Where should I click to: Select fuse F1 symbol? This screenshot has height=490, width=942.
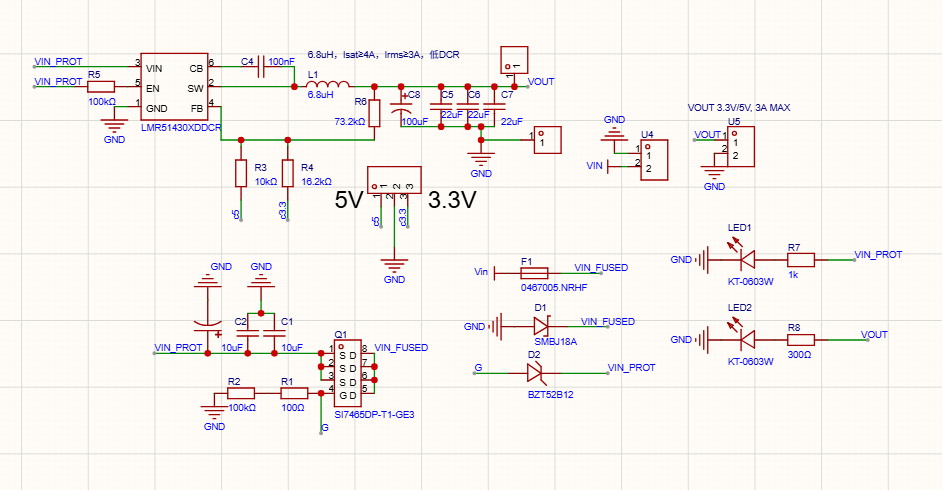pyautogui.click(x=534, y=273)
